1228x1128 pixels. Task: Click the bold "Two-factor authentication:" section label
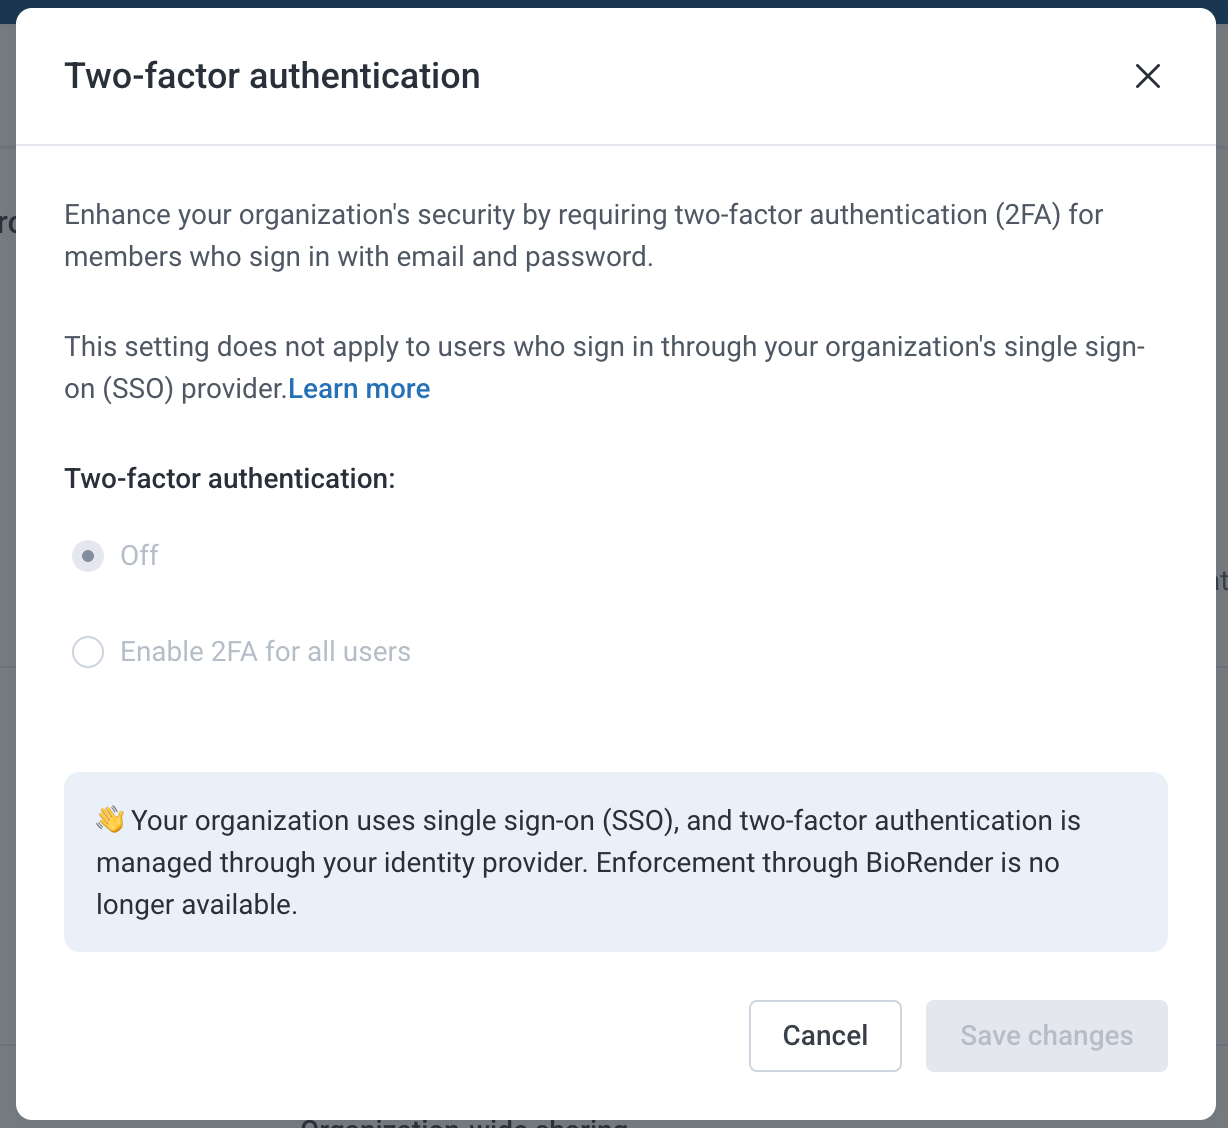[x=230, y=479]
